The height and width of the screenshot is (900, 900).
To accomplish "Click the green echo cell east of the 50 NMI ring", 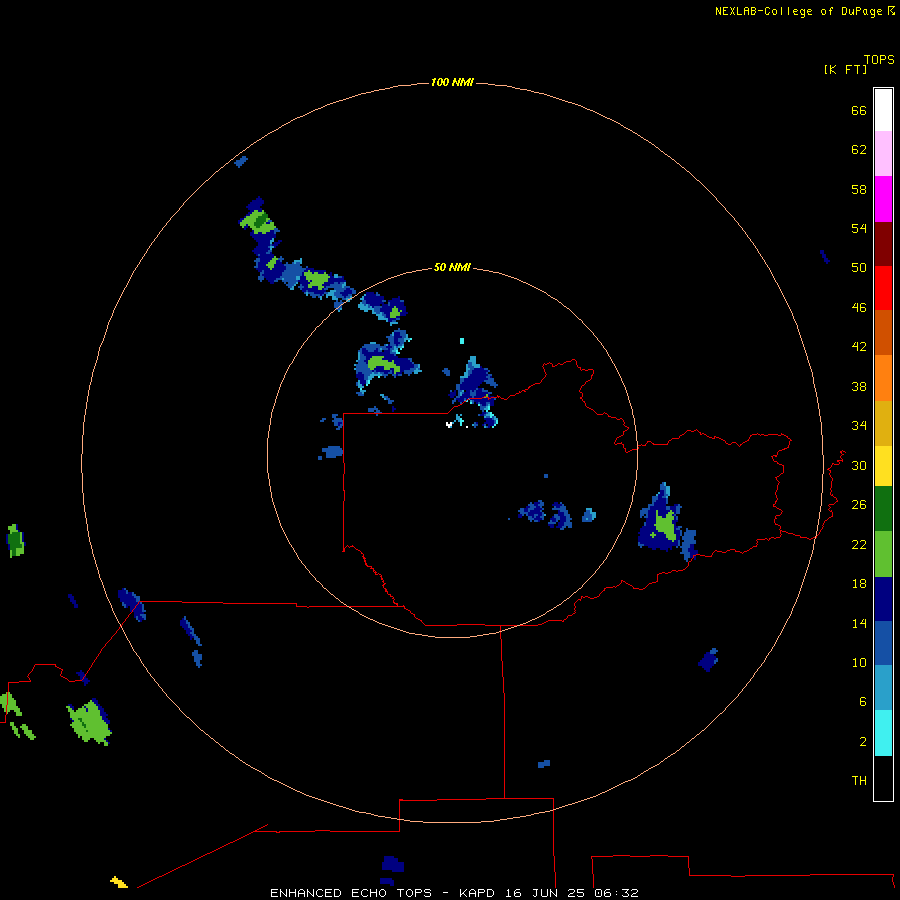I will [x=665, y=525].
